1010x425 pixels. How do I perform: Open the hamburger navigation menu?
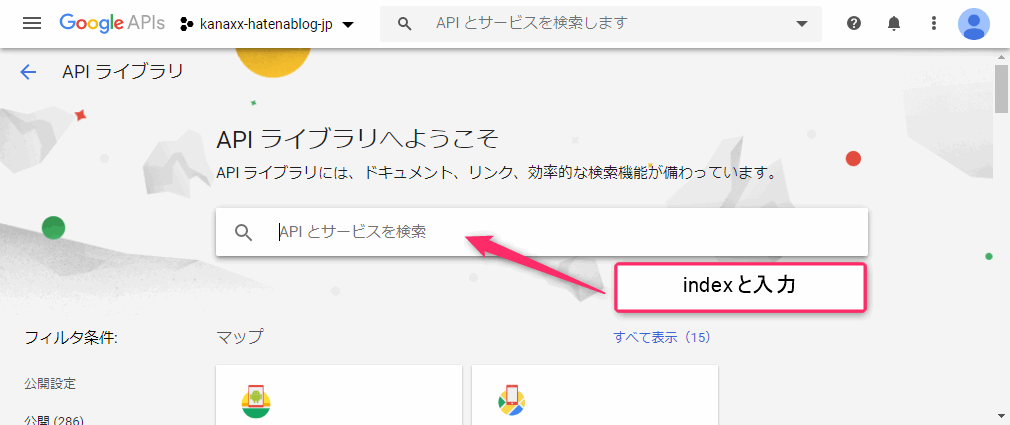32,24
